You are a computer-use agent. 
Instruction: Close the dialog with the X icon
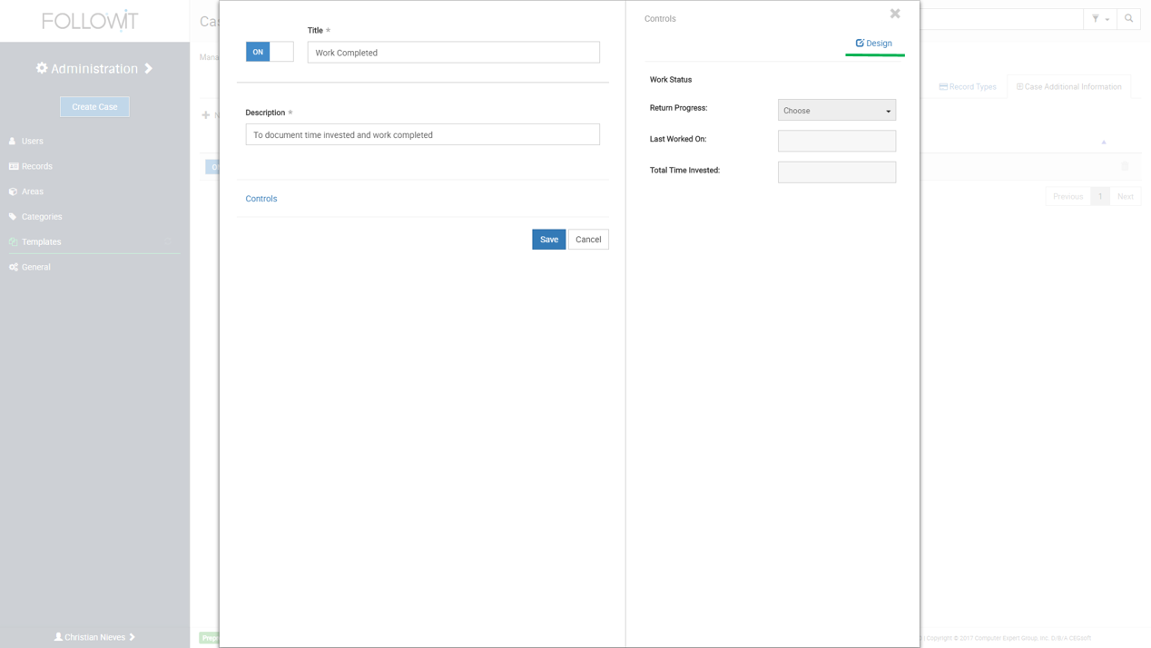point(895,14)
